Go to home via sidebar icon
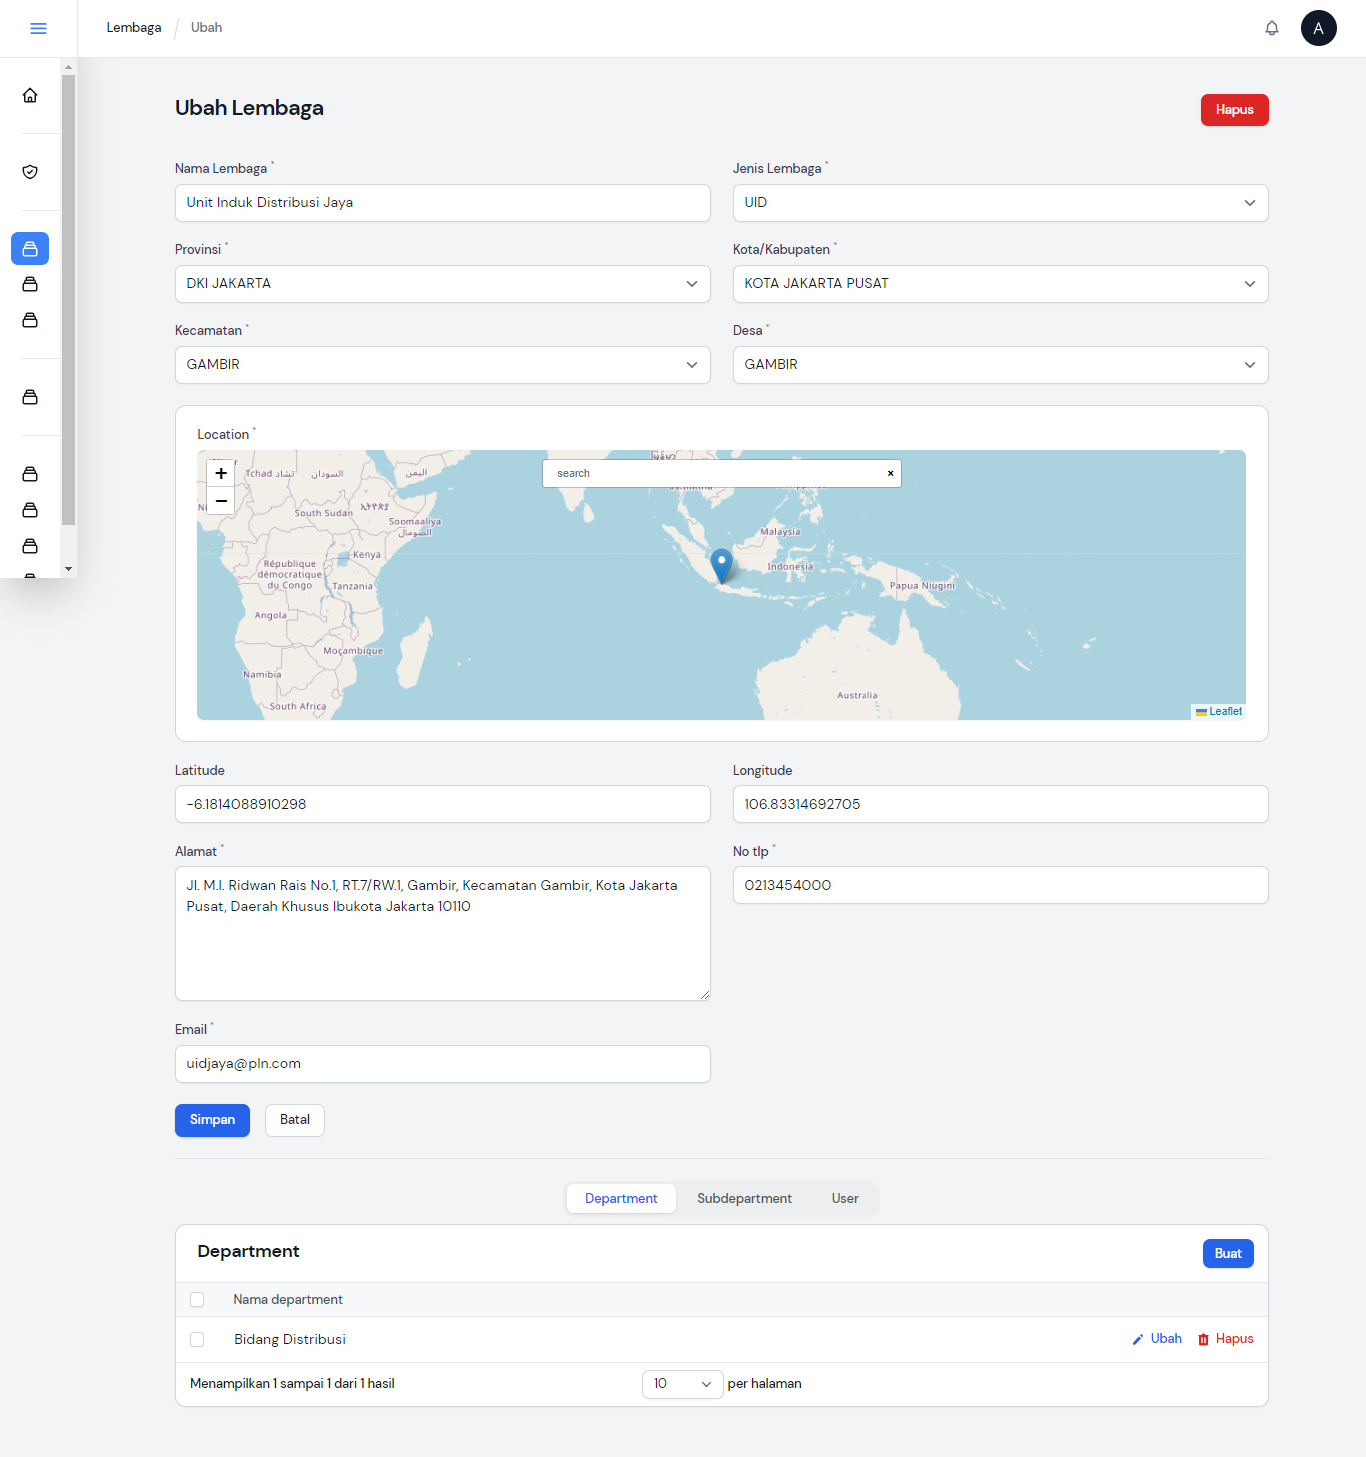The image size is (1366, 1457). tap(30, 95)
